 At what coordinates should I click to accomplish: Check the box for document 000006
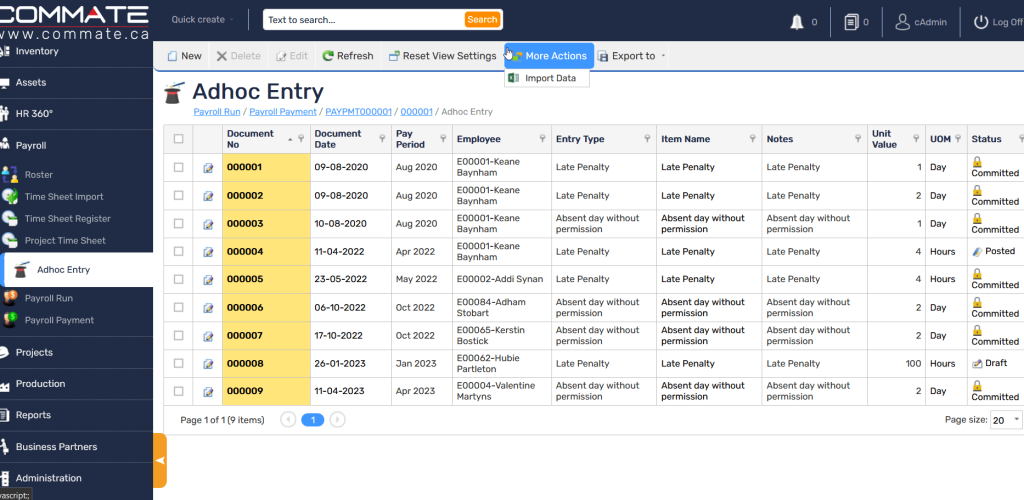(178, 307)
